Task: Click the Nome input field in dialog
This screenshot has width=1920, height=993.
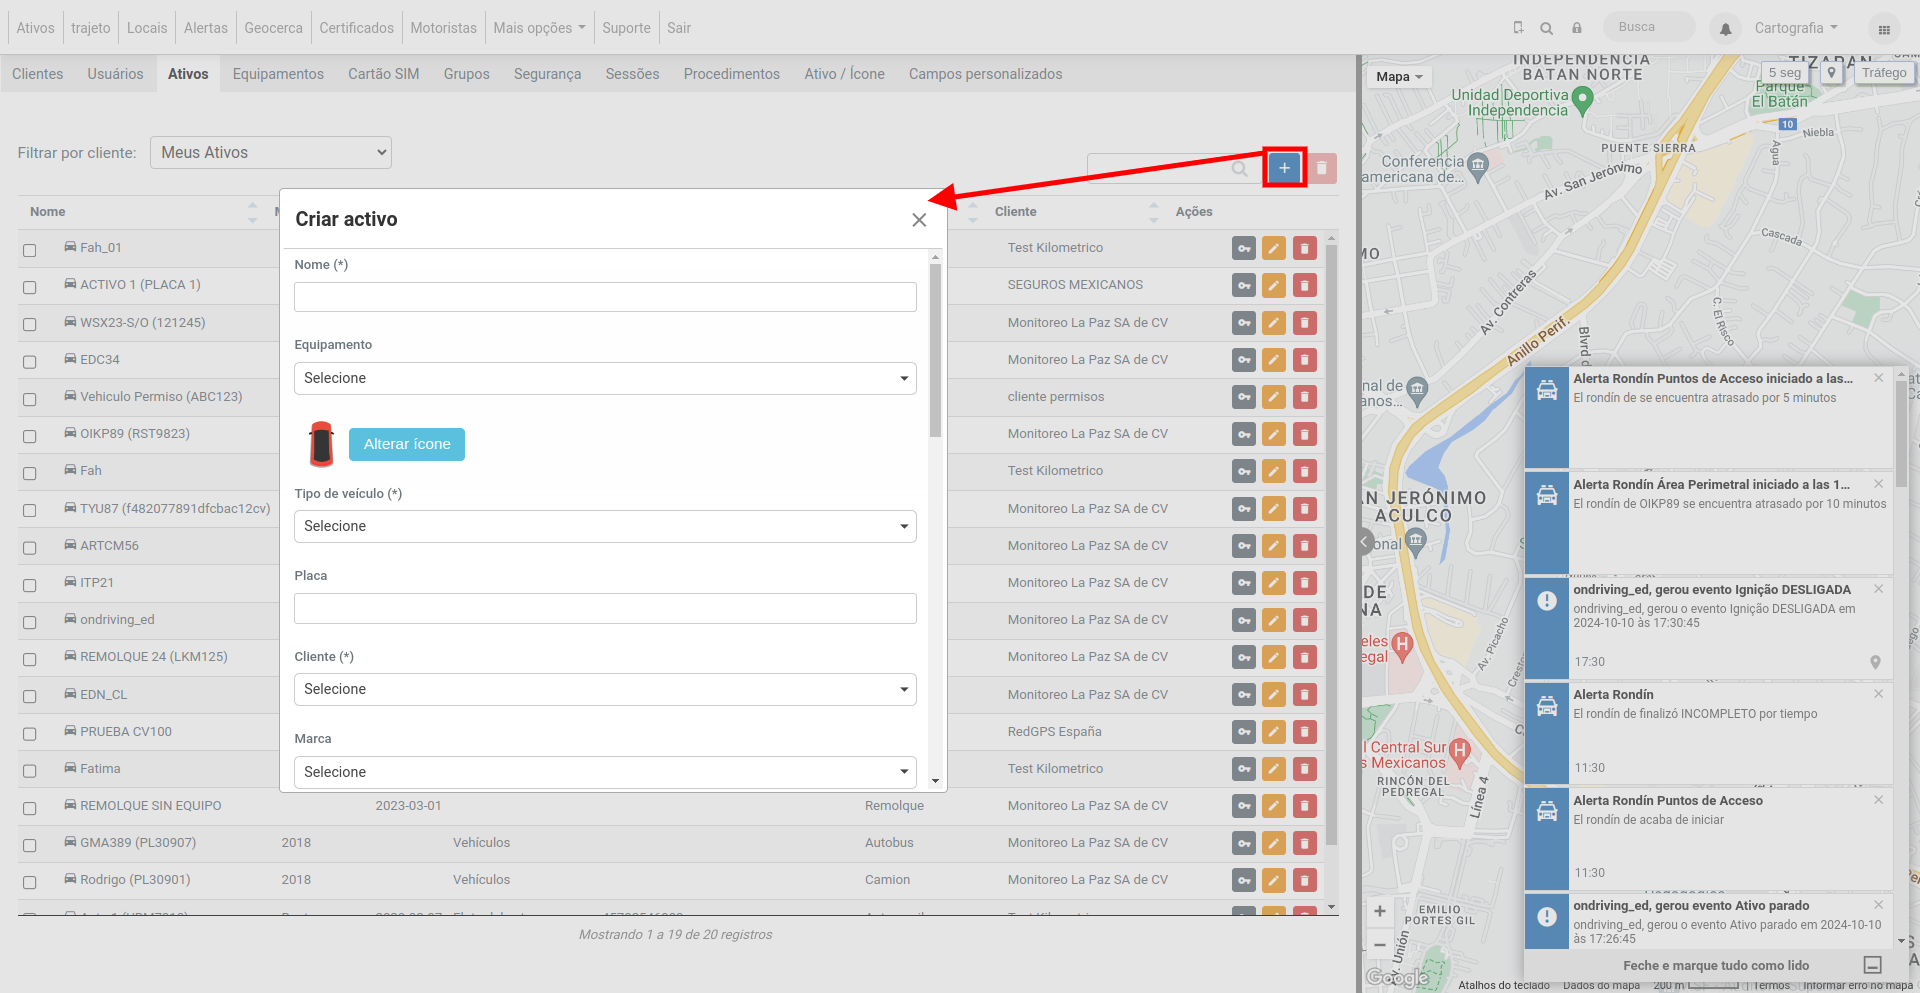Action: [x=605, y=297]
